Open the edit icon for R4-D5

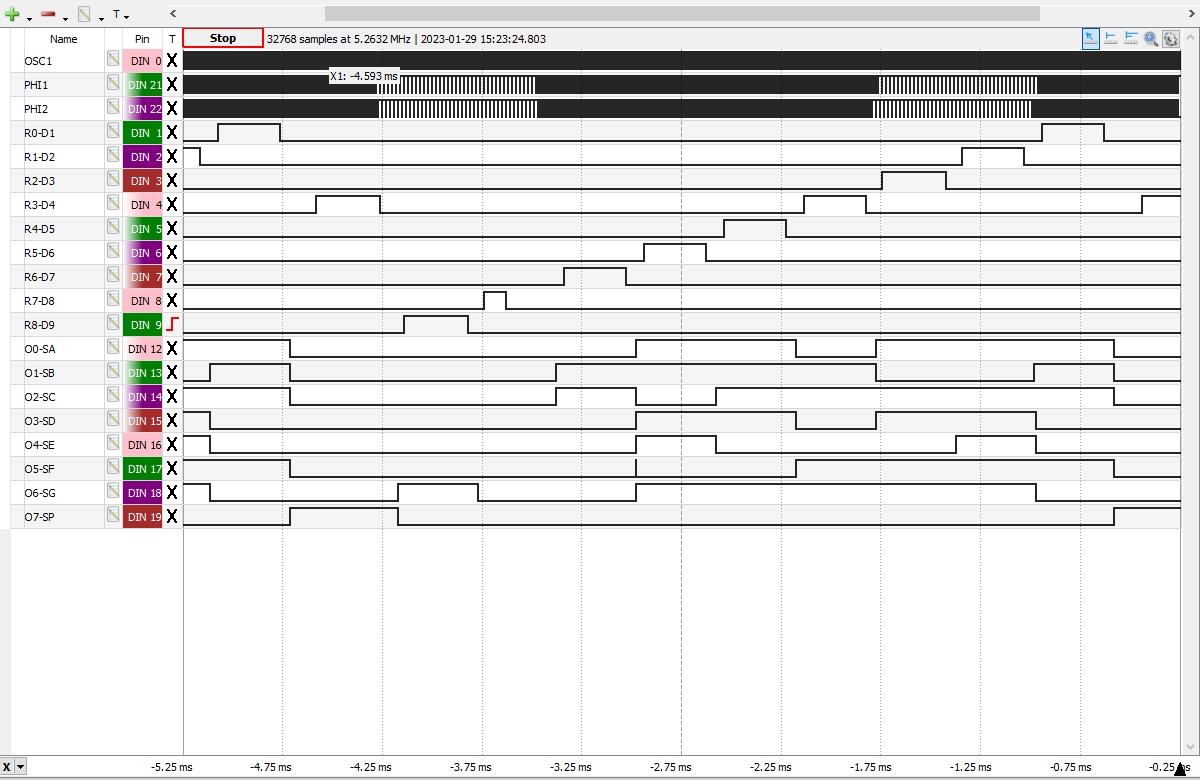(x=113, y=228)
